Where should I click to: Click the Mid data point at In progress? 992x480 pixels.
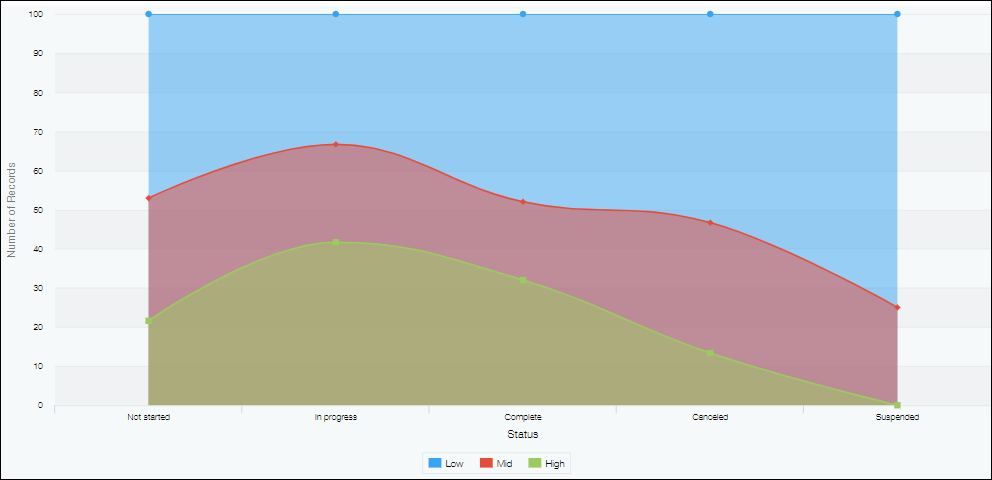click(x=336, y=144)
